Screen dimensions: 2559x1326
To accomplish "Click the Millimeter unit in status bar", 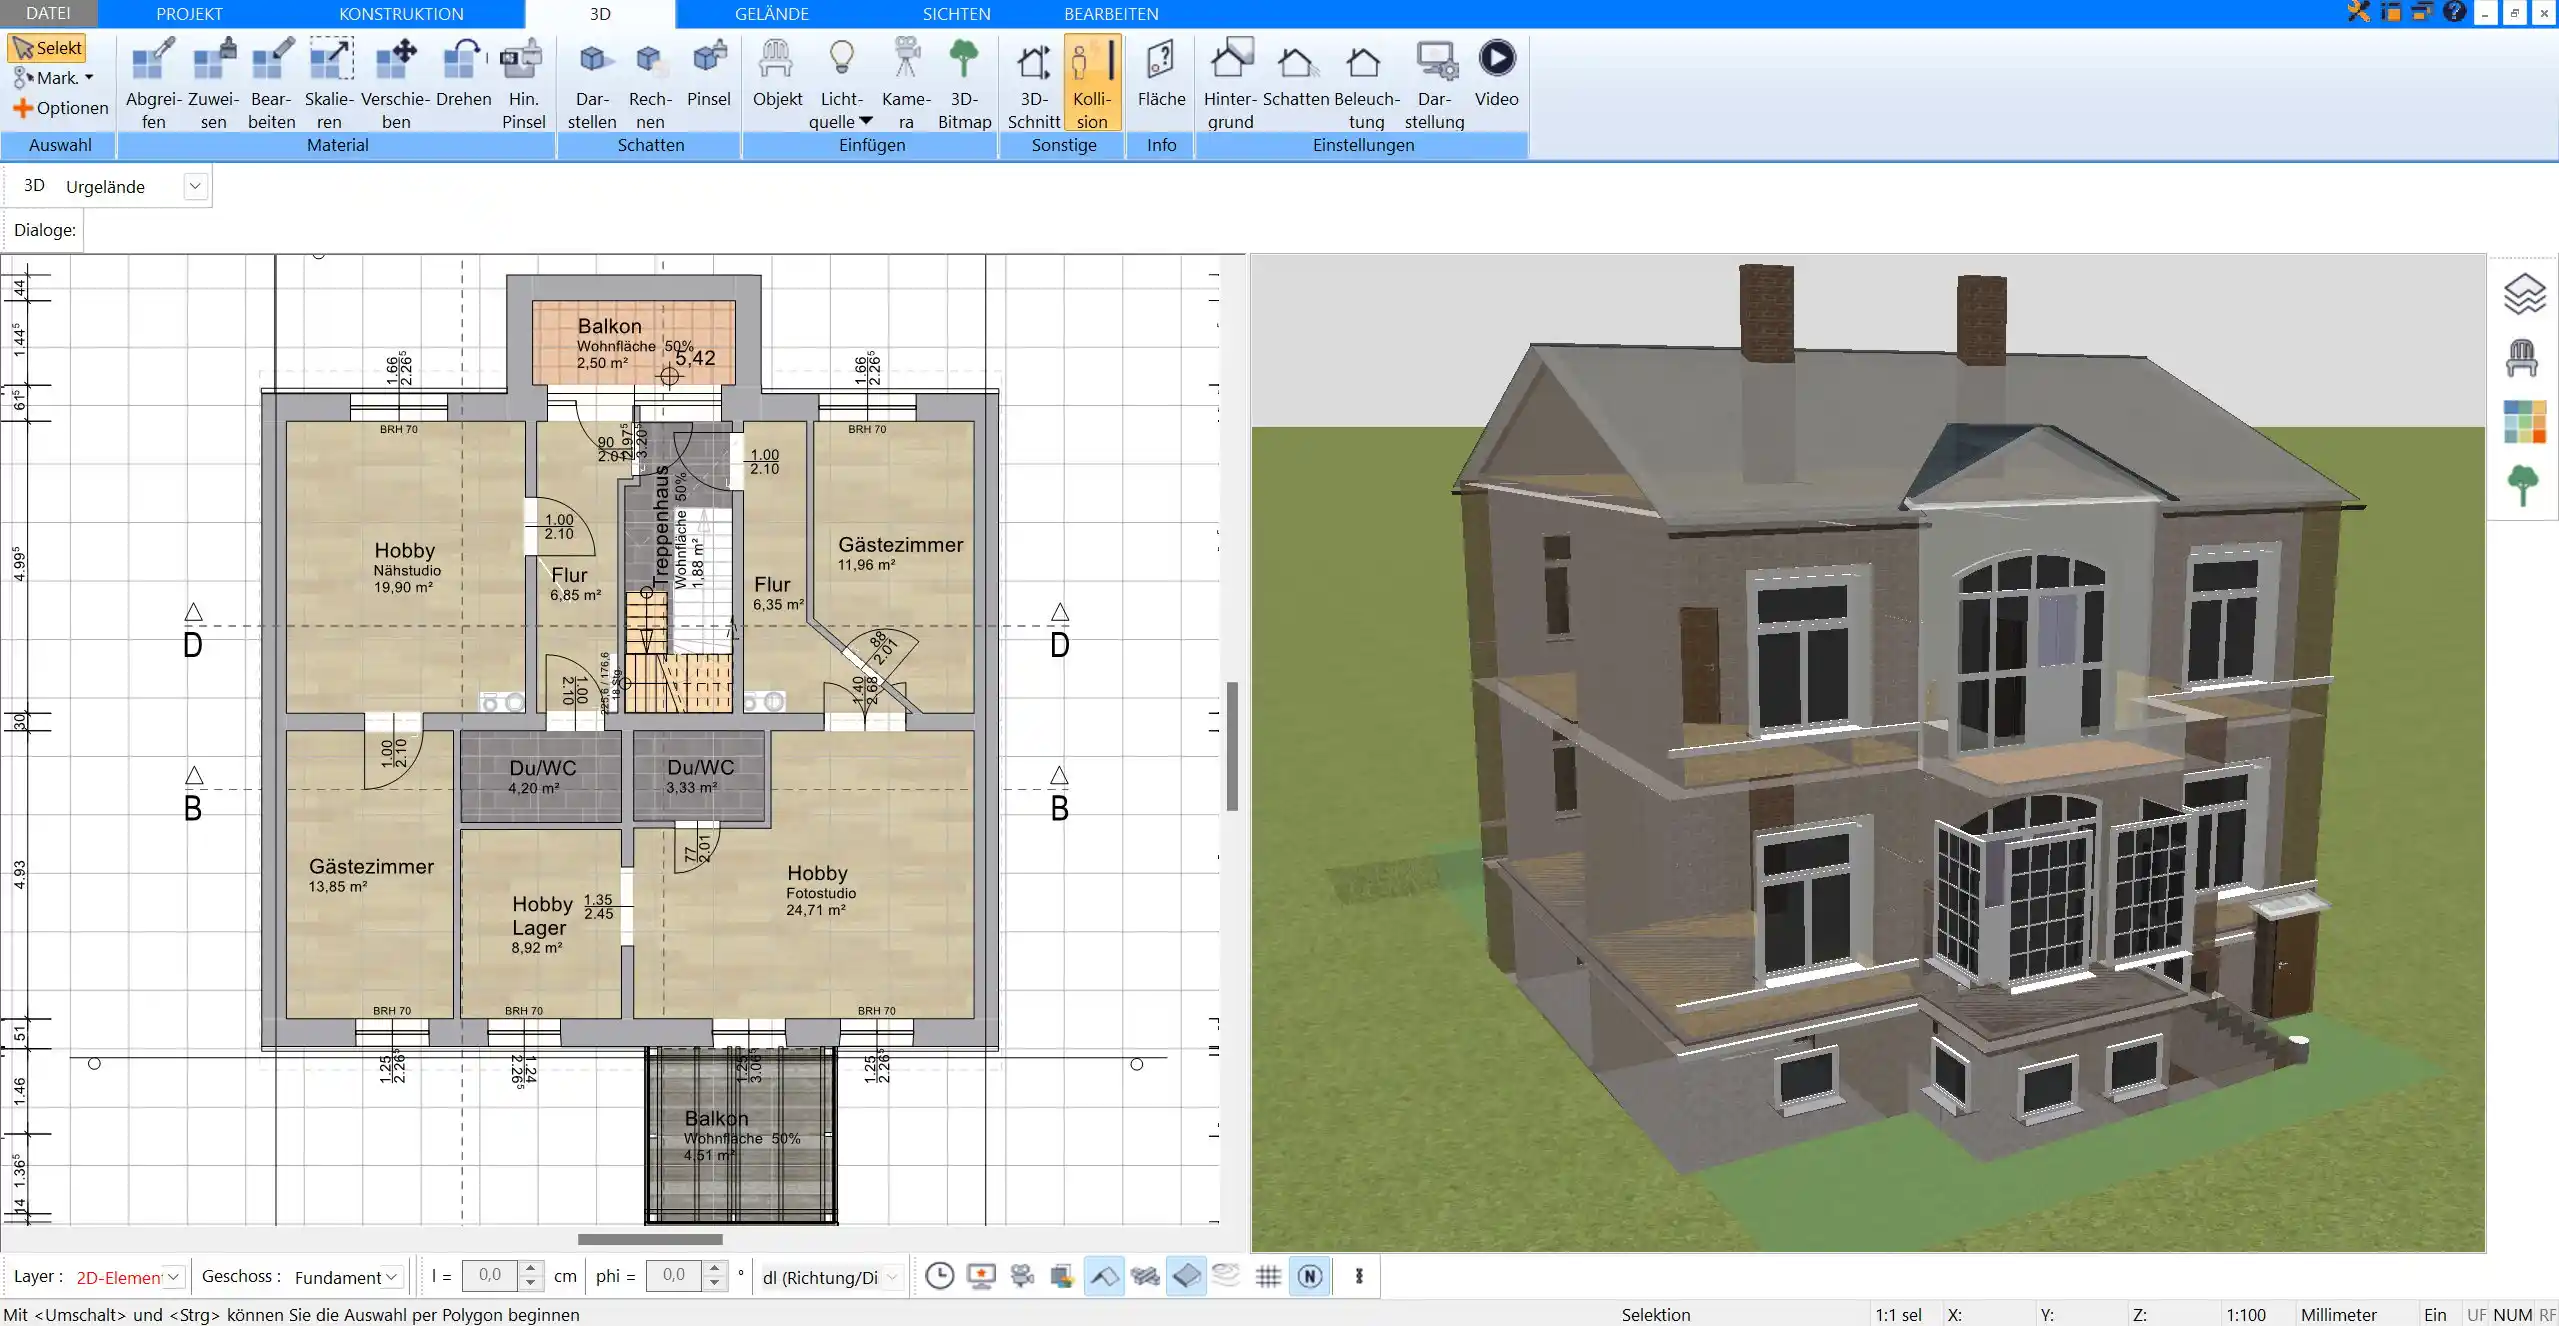I will (x=2338, y=1315).
